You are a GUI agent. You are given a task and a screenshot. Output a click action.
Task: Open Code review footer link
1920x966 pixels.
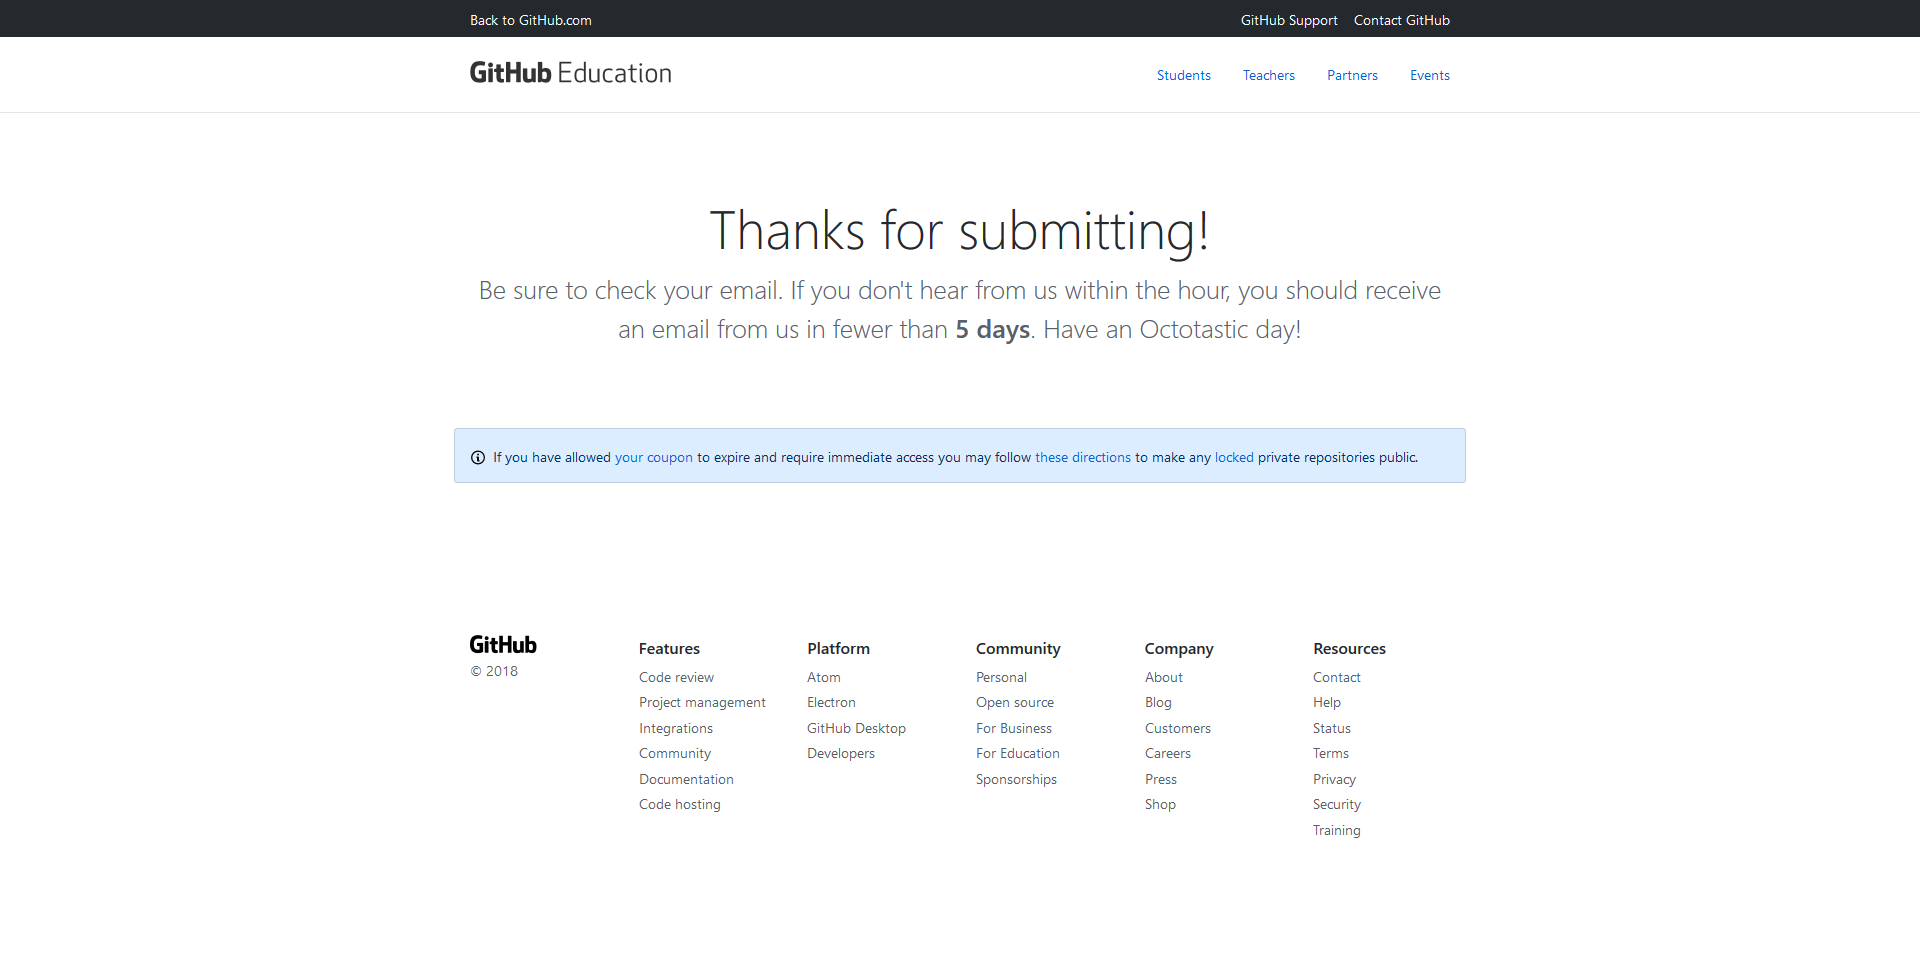[676, 677]
